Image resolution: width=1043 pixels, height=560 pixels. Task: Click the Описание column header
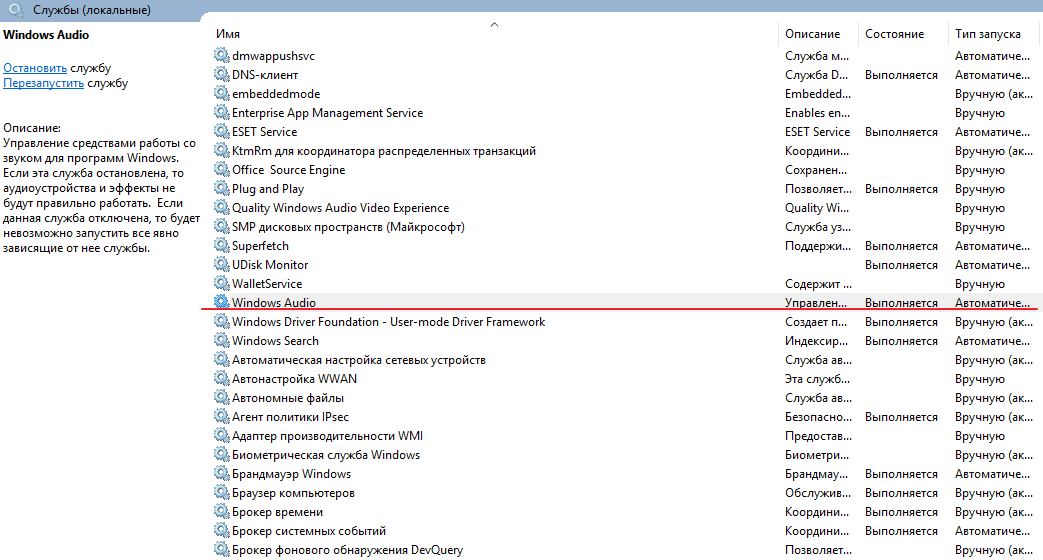coord(812,34)
